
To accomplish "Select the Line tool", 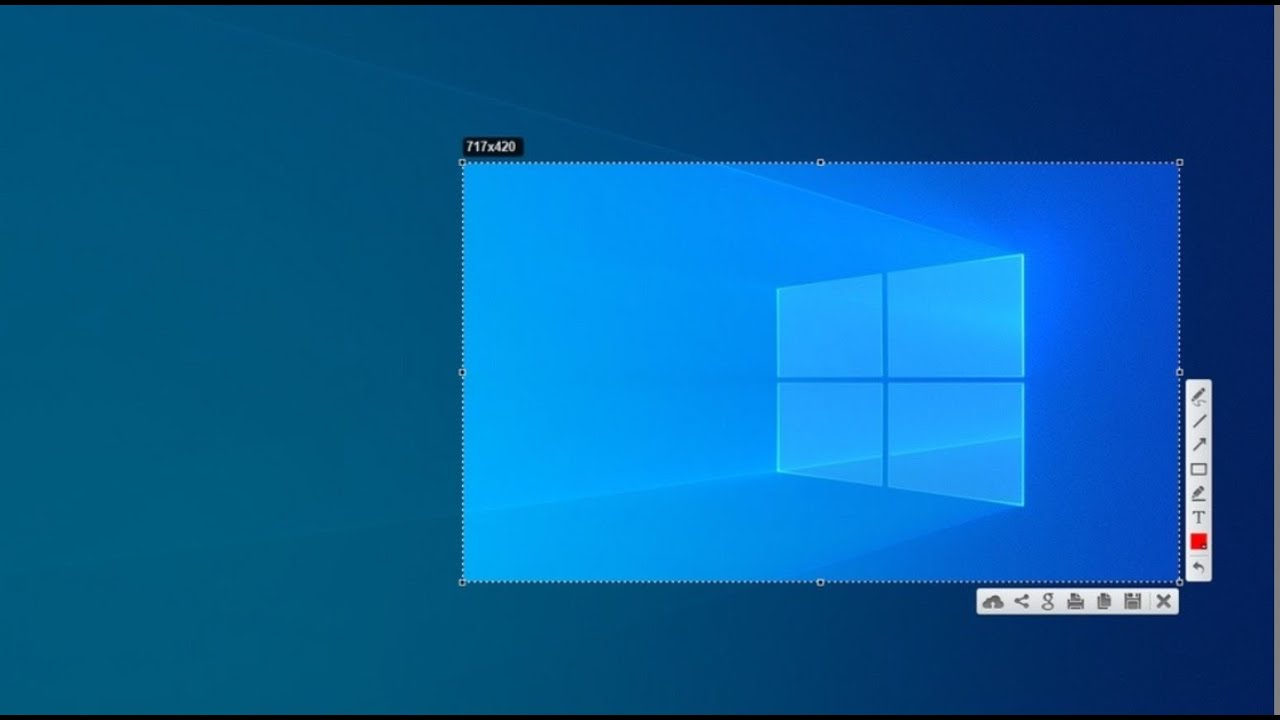I will pos(1198,421).
